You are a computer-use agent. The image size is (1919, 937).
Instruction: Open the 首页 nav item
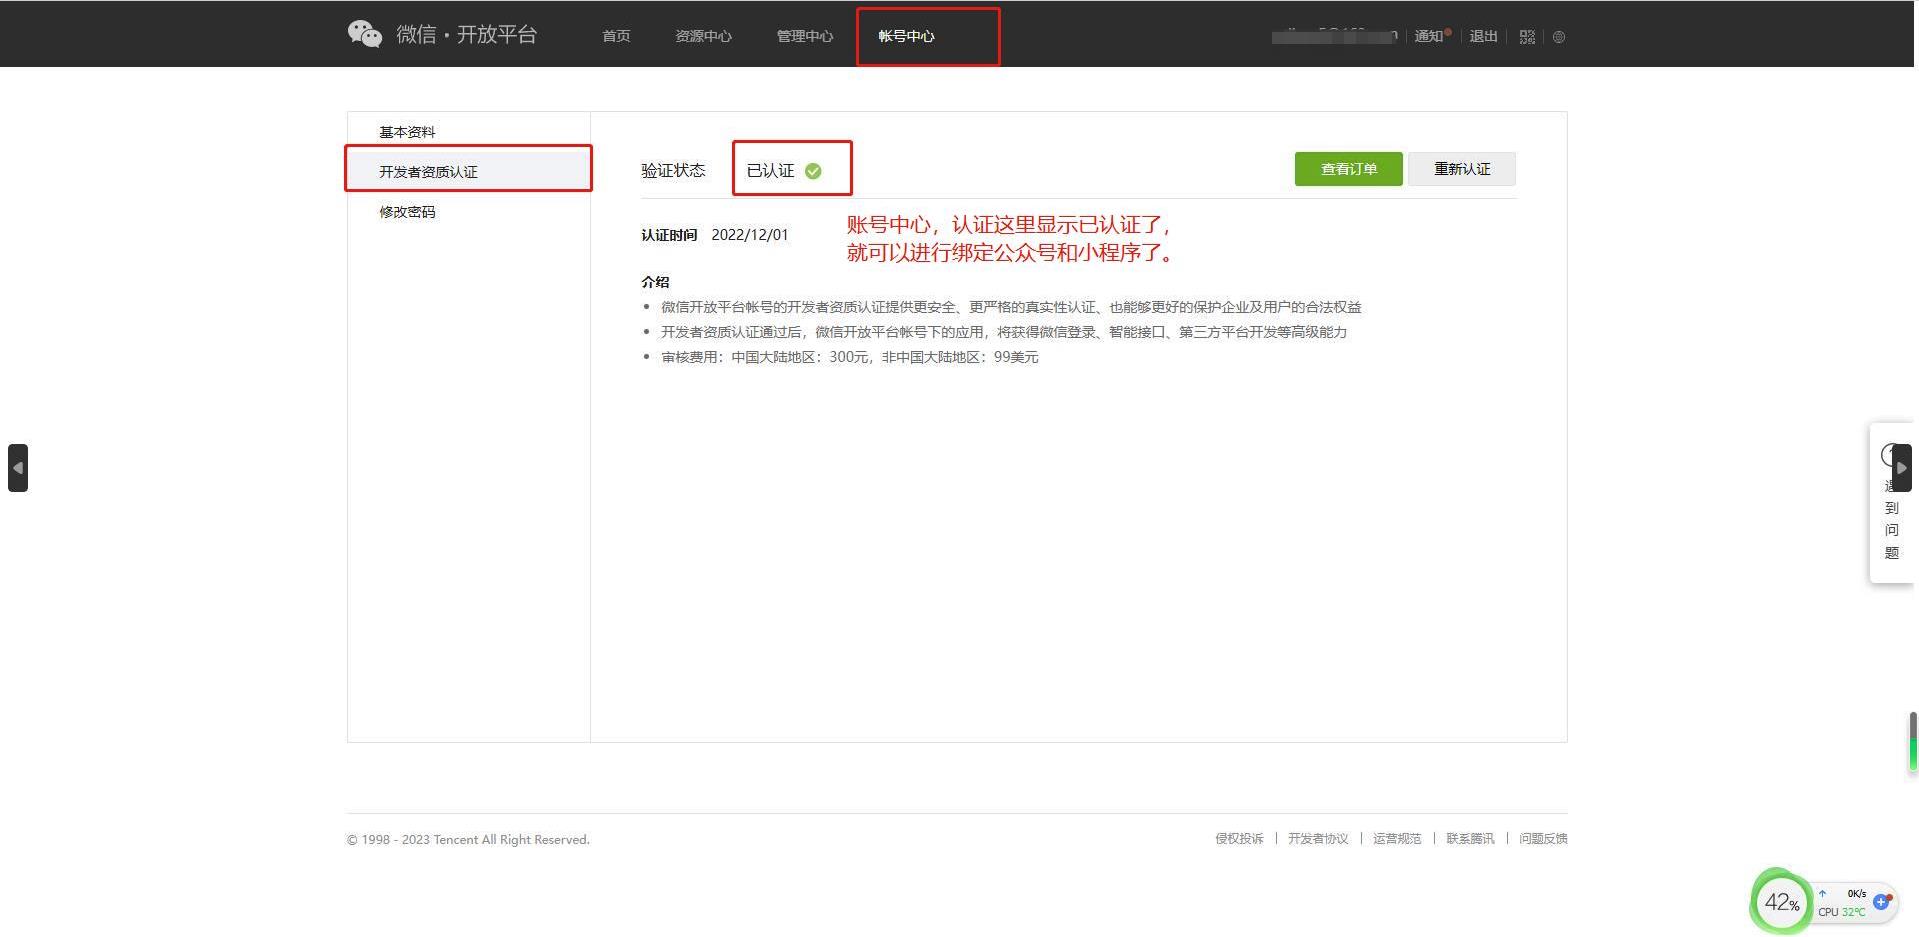[x=616, y=36]
